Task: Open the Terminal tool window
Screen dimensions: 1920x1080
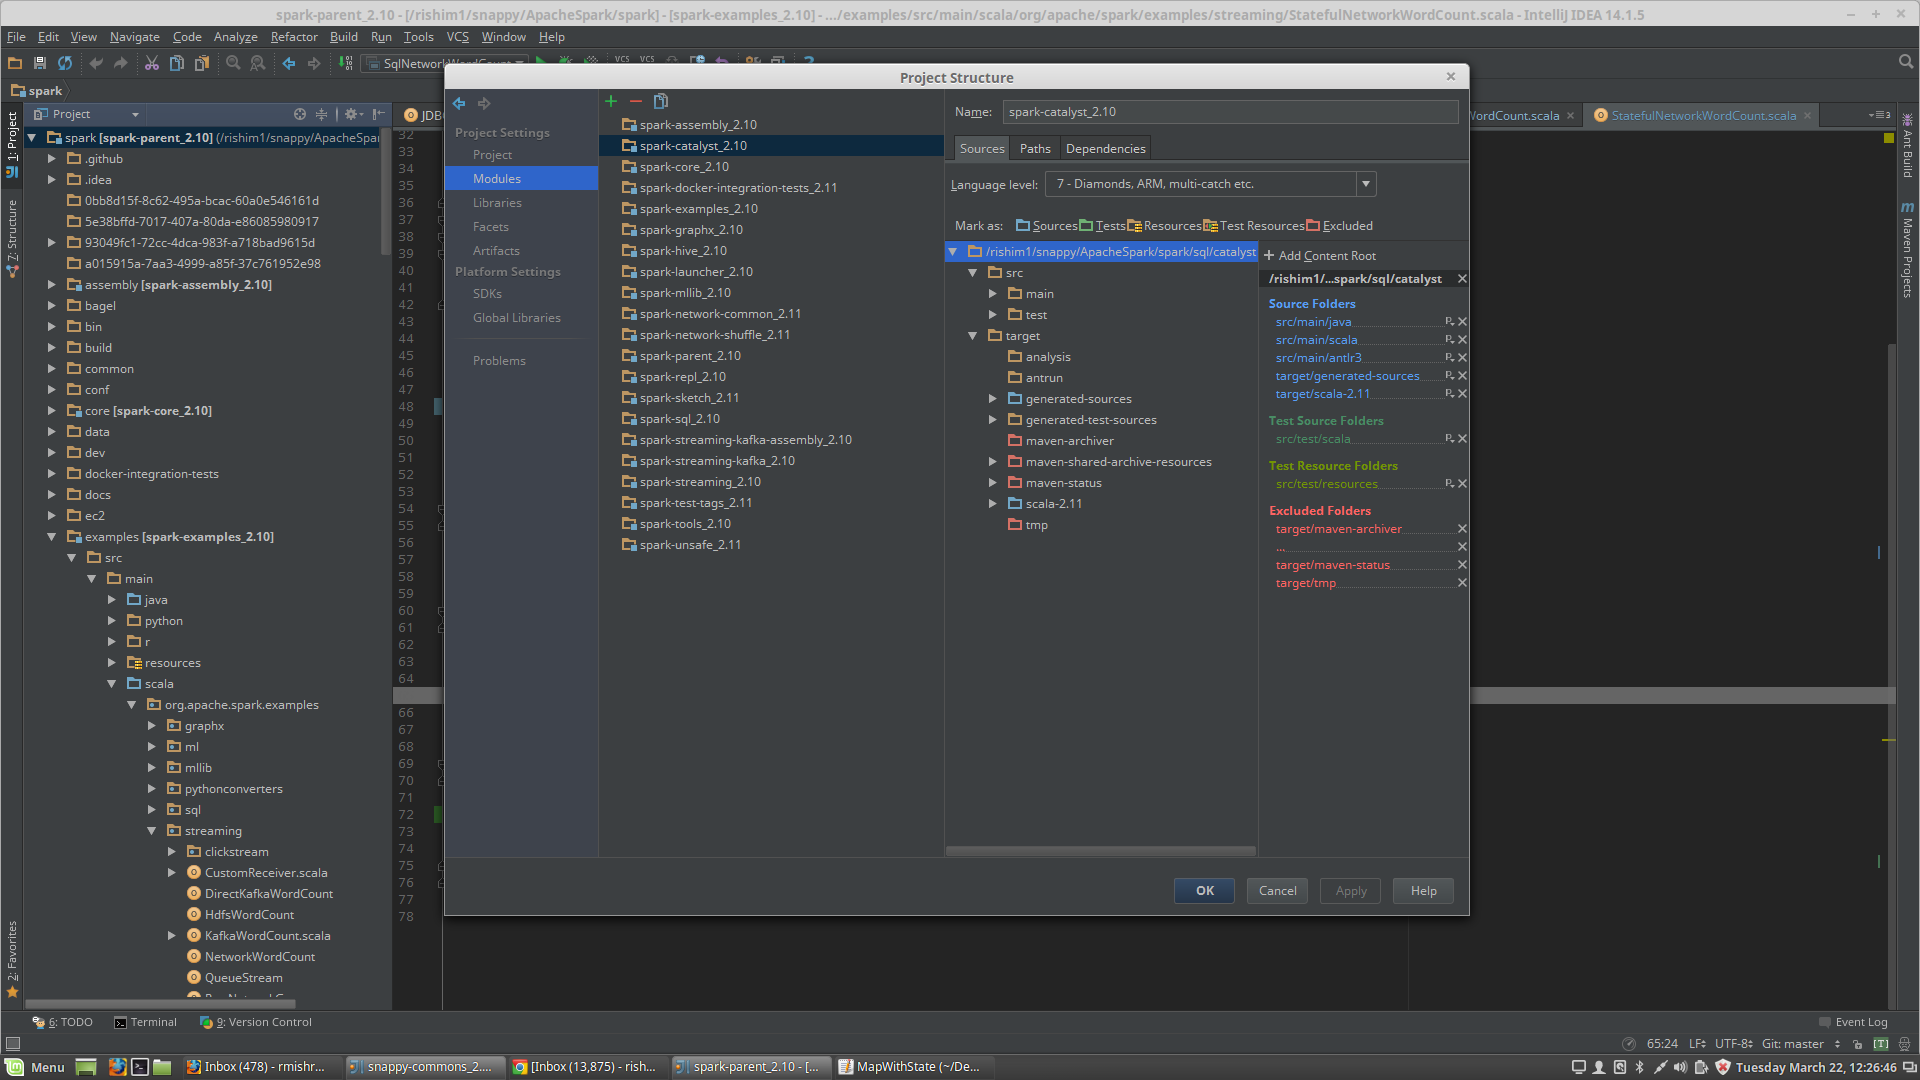Action: coord(145,1022)
